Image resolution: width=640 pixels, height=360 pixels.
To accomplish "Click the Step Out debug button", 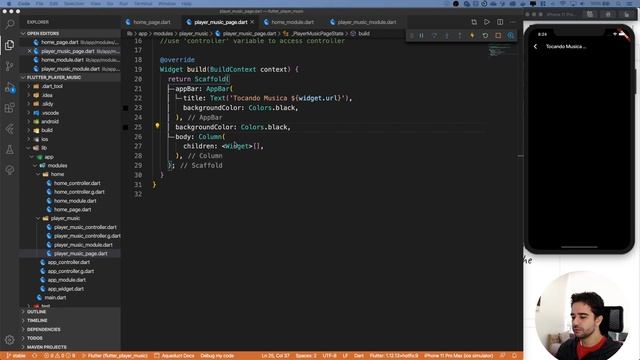I will click(x=460, y=36).
